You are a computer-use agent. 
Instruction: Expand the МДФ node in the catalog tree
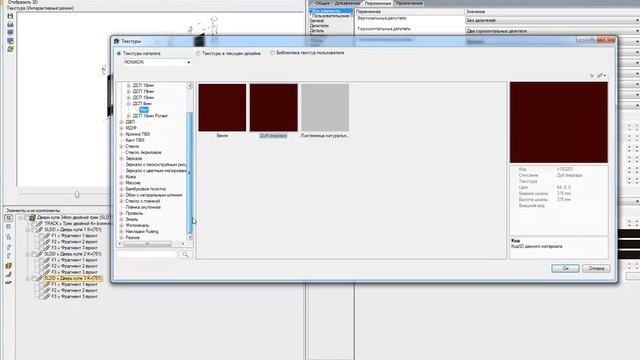pyautogui.click(x=121, y=128)
